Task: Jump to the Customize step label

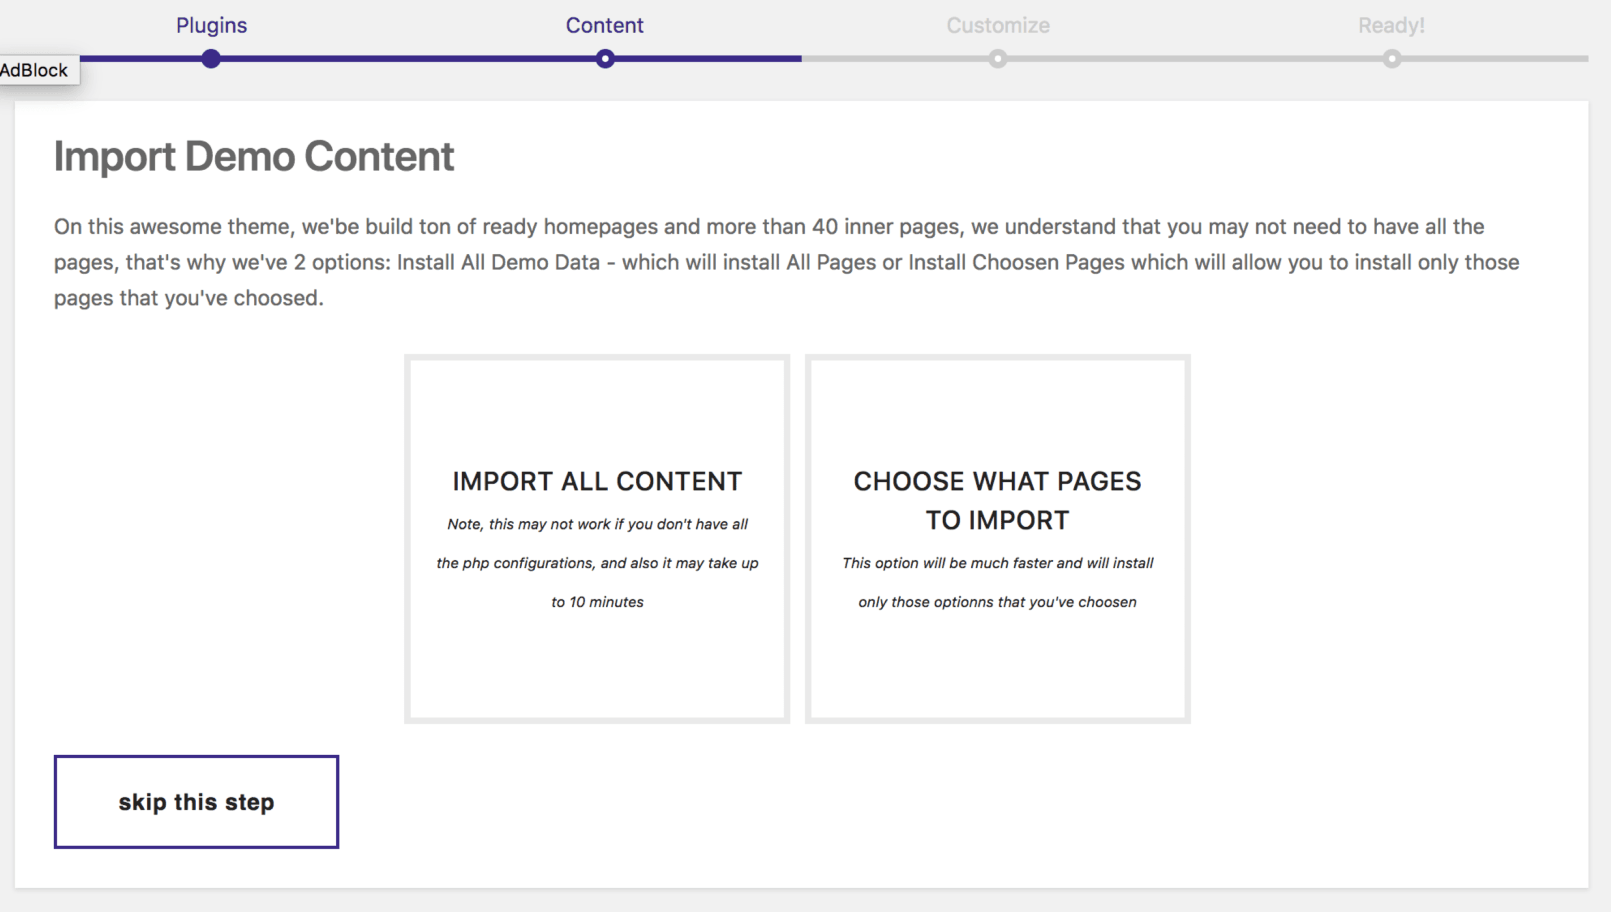Action: pos(998,25)
